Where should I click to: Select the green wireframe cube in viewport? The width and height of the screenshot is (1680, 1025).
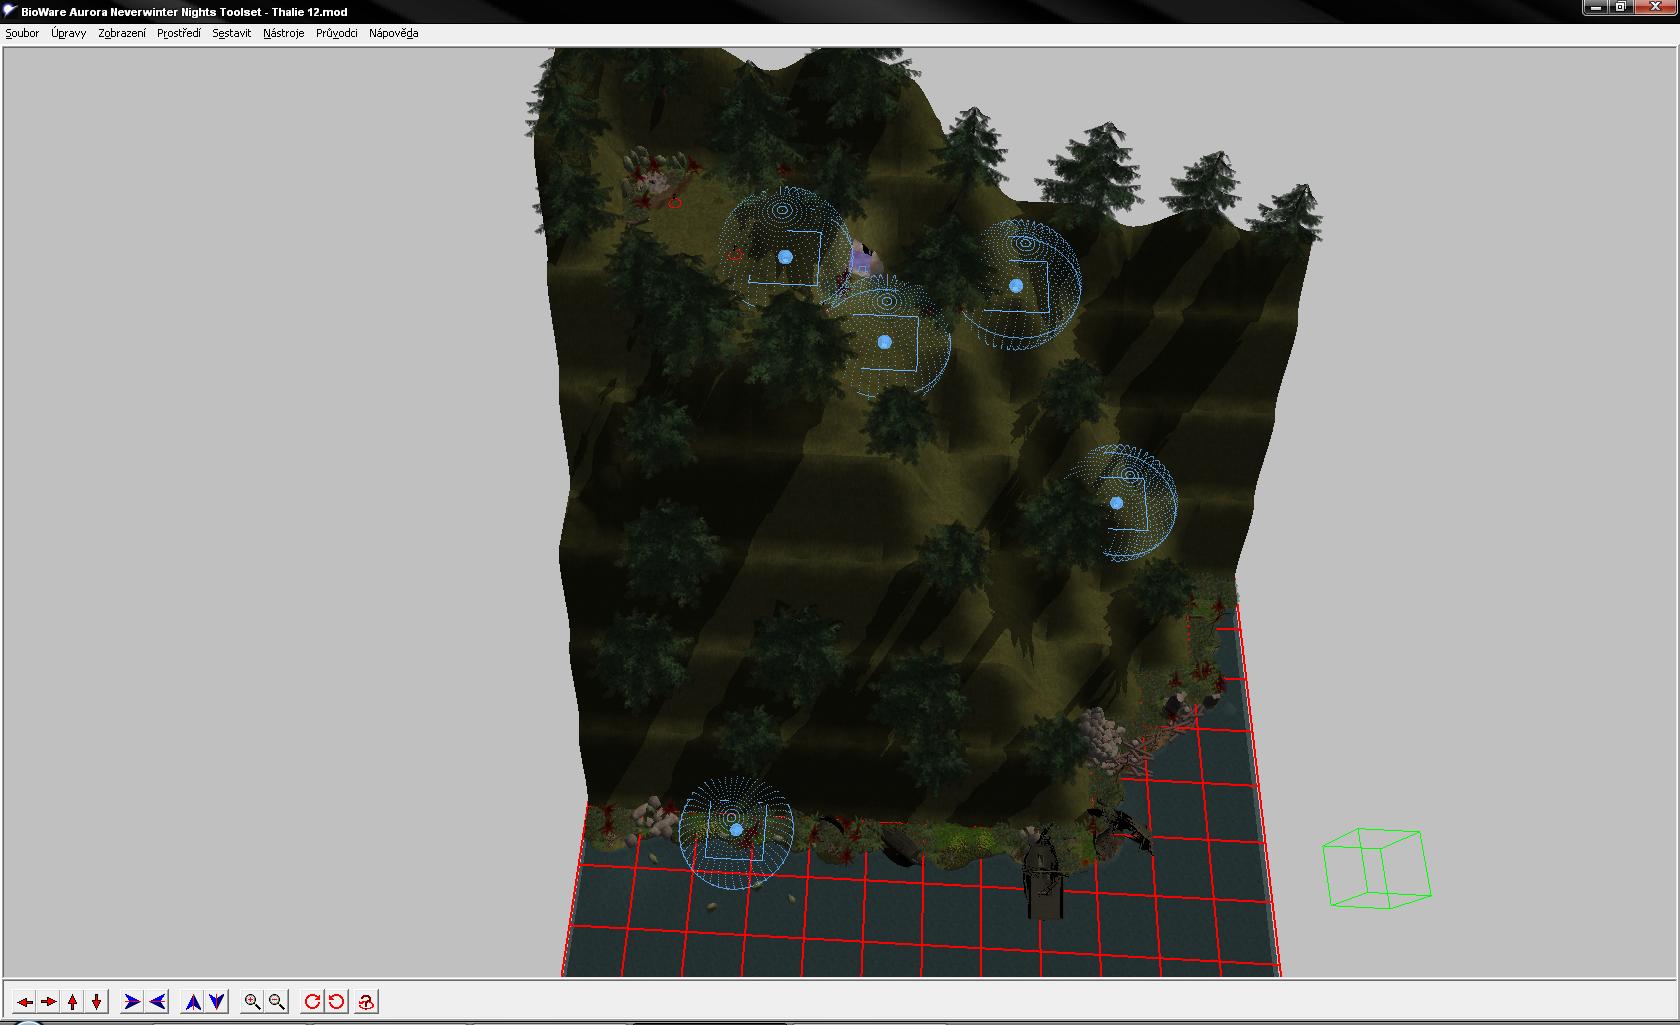click(x=1376, y=868)
